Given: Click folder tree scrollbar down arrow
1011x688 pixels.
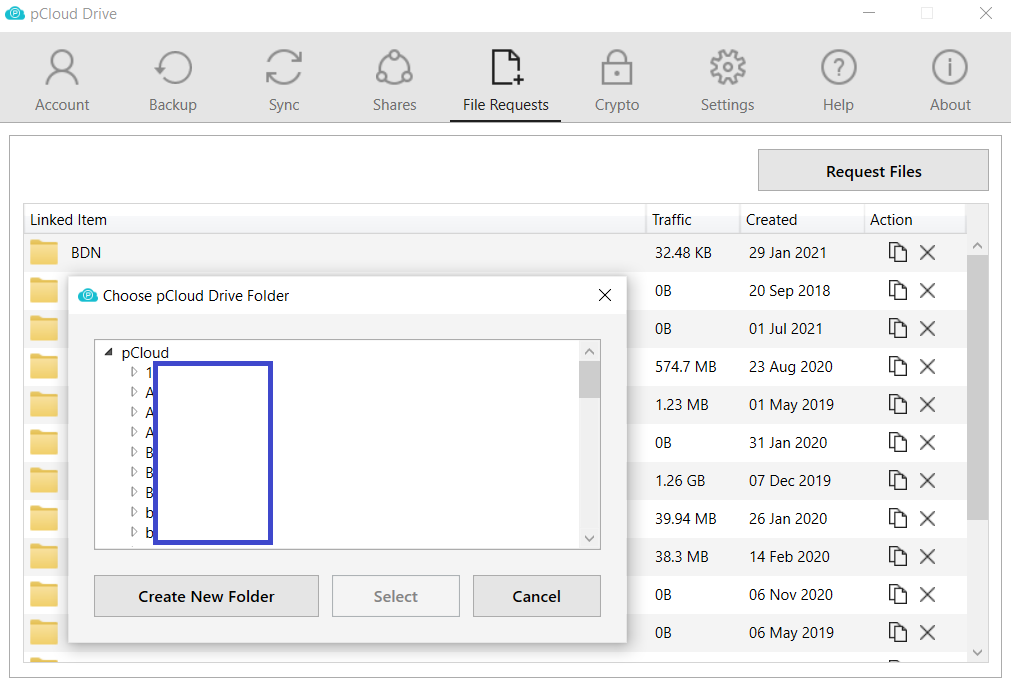Looking at the screenshot, I should (589, 538).
